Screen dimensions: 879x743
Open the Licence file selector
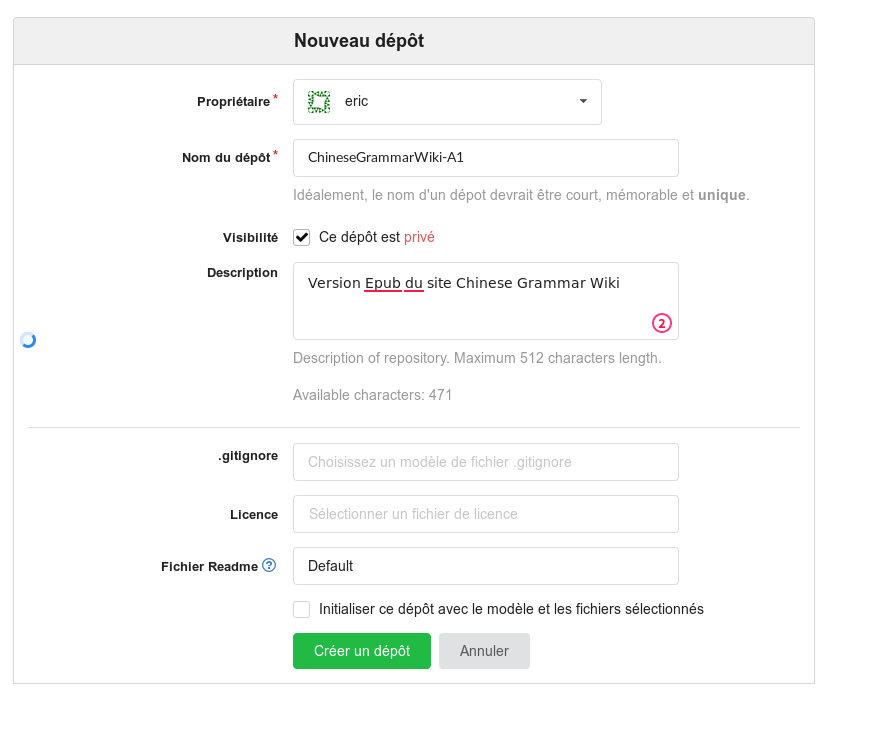[485, 514]
